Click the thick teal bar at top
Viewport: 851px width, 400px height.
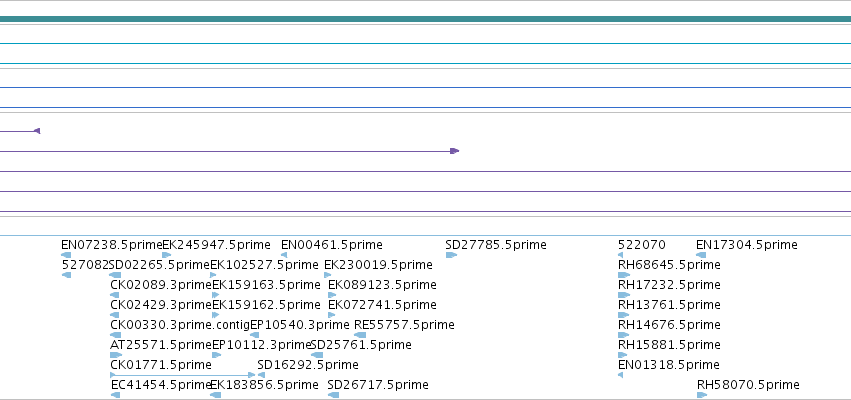(426, 19)
